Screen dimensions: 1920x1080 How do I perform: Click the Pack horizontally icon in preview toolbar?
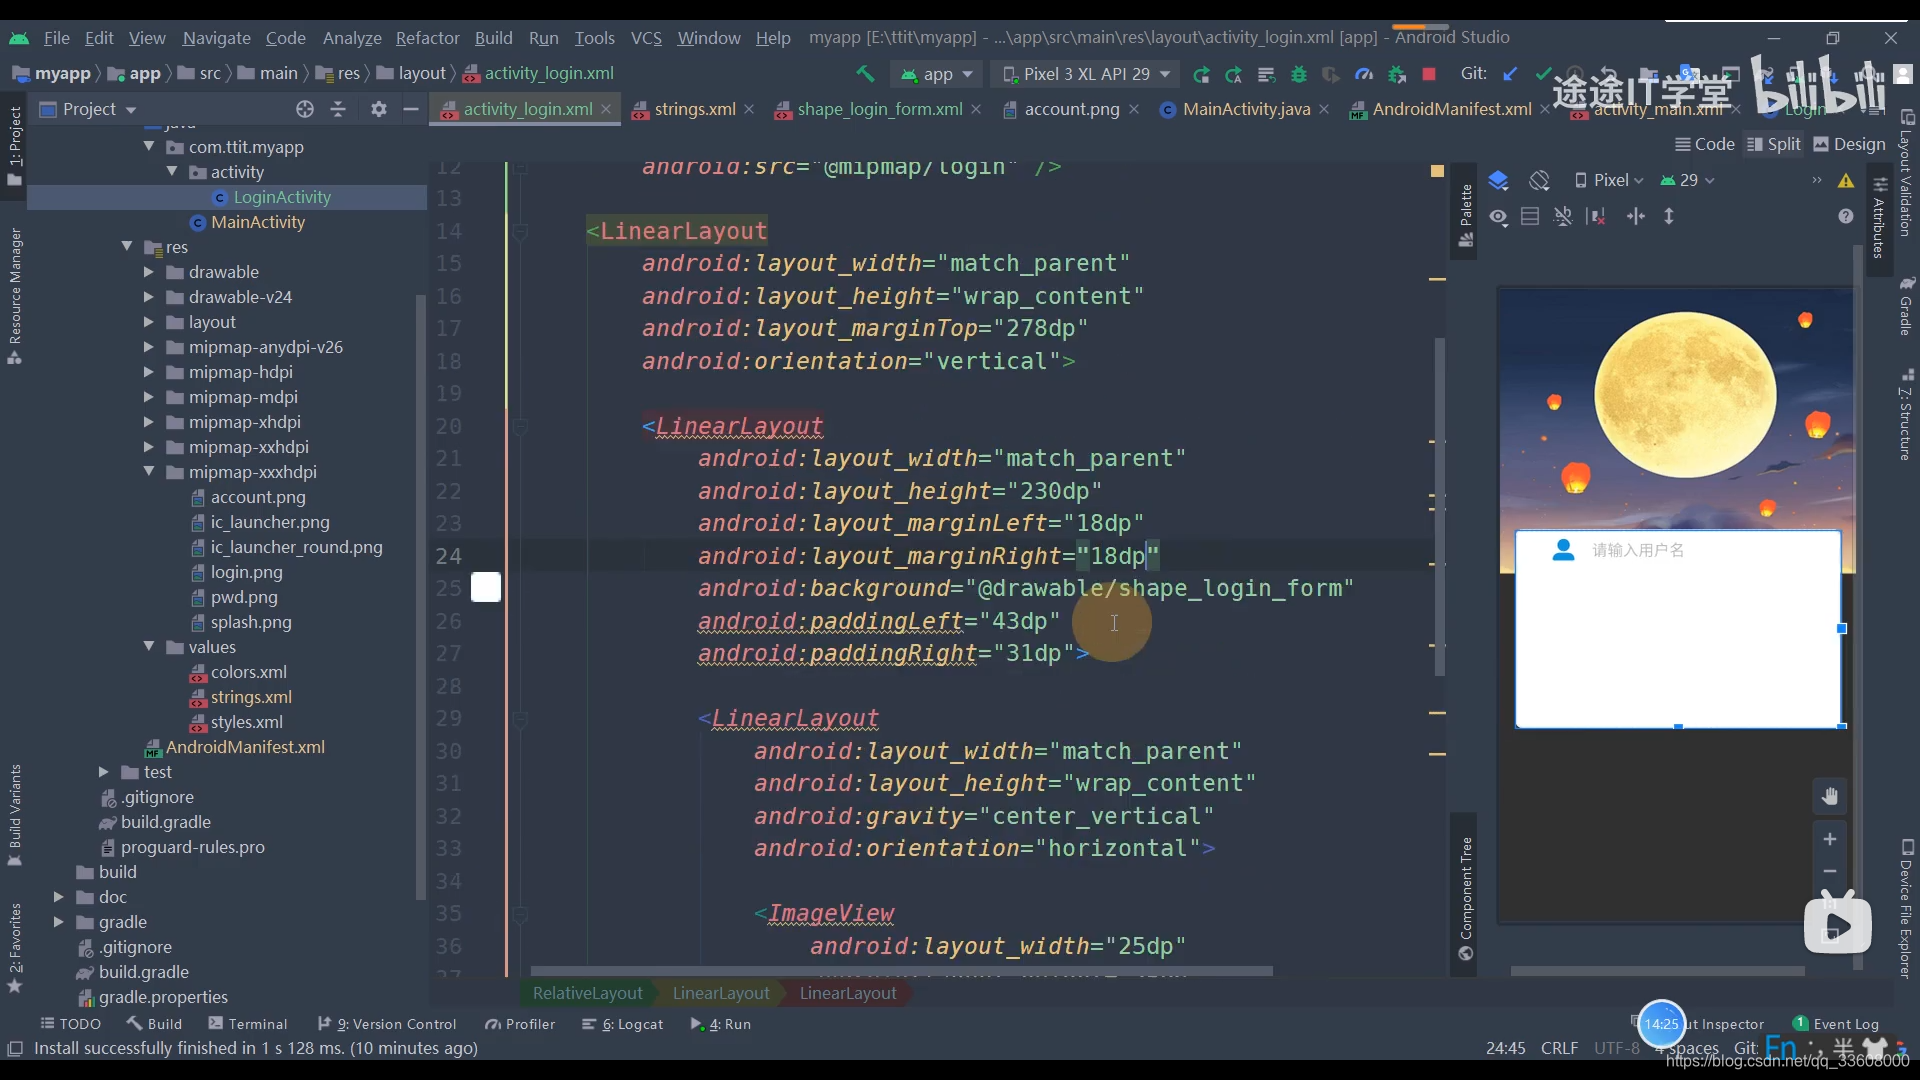point(1636,217)
